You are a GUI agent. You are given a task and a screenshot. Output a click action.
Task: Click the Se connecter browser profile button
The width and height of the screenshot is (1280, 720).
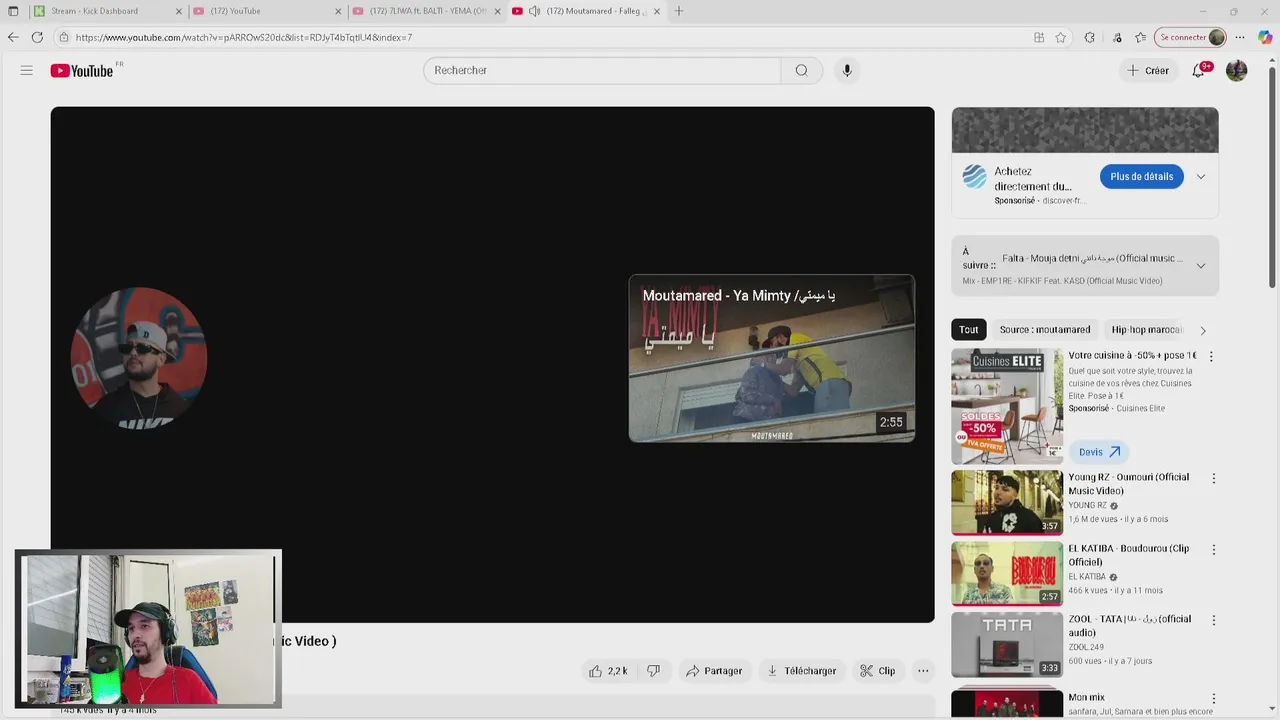click(x=1190, y=37)
